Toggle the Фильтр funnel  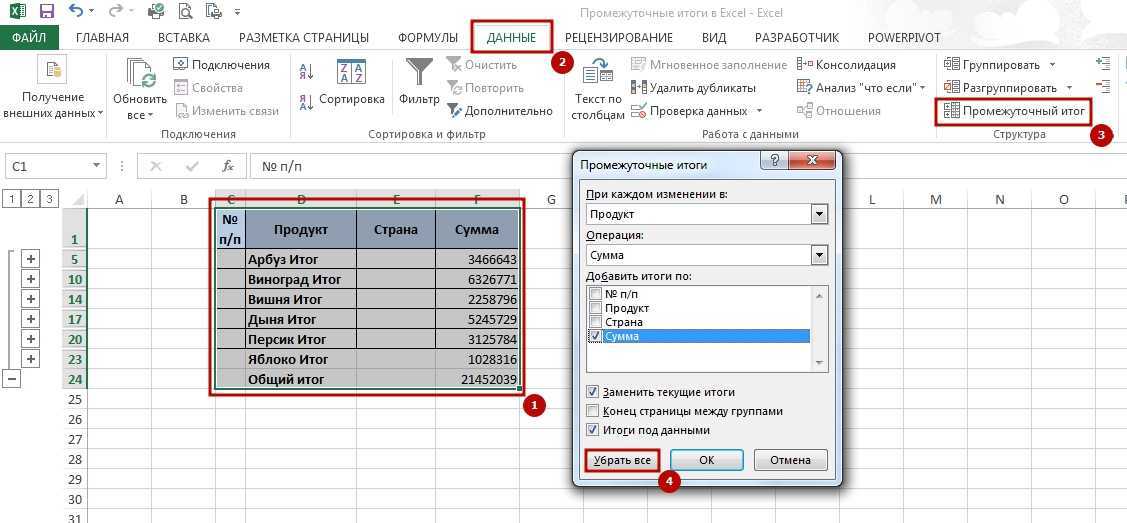(x=419, y=83)
